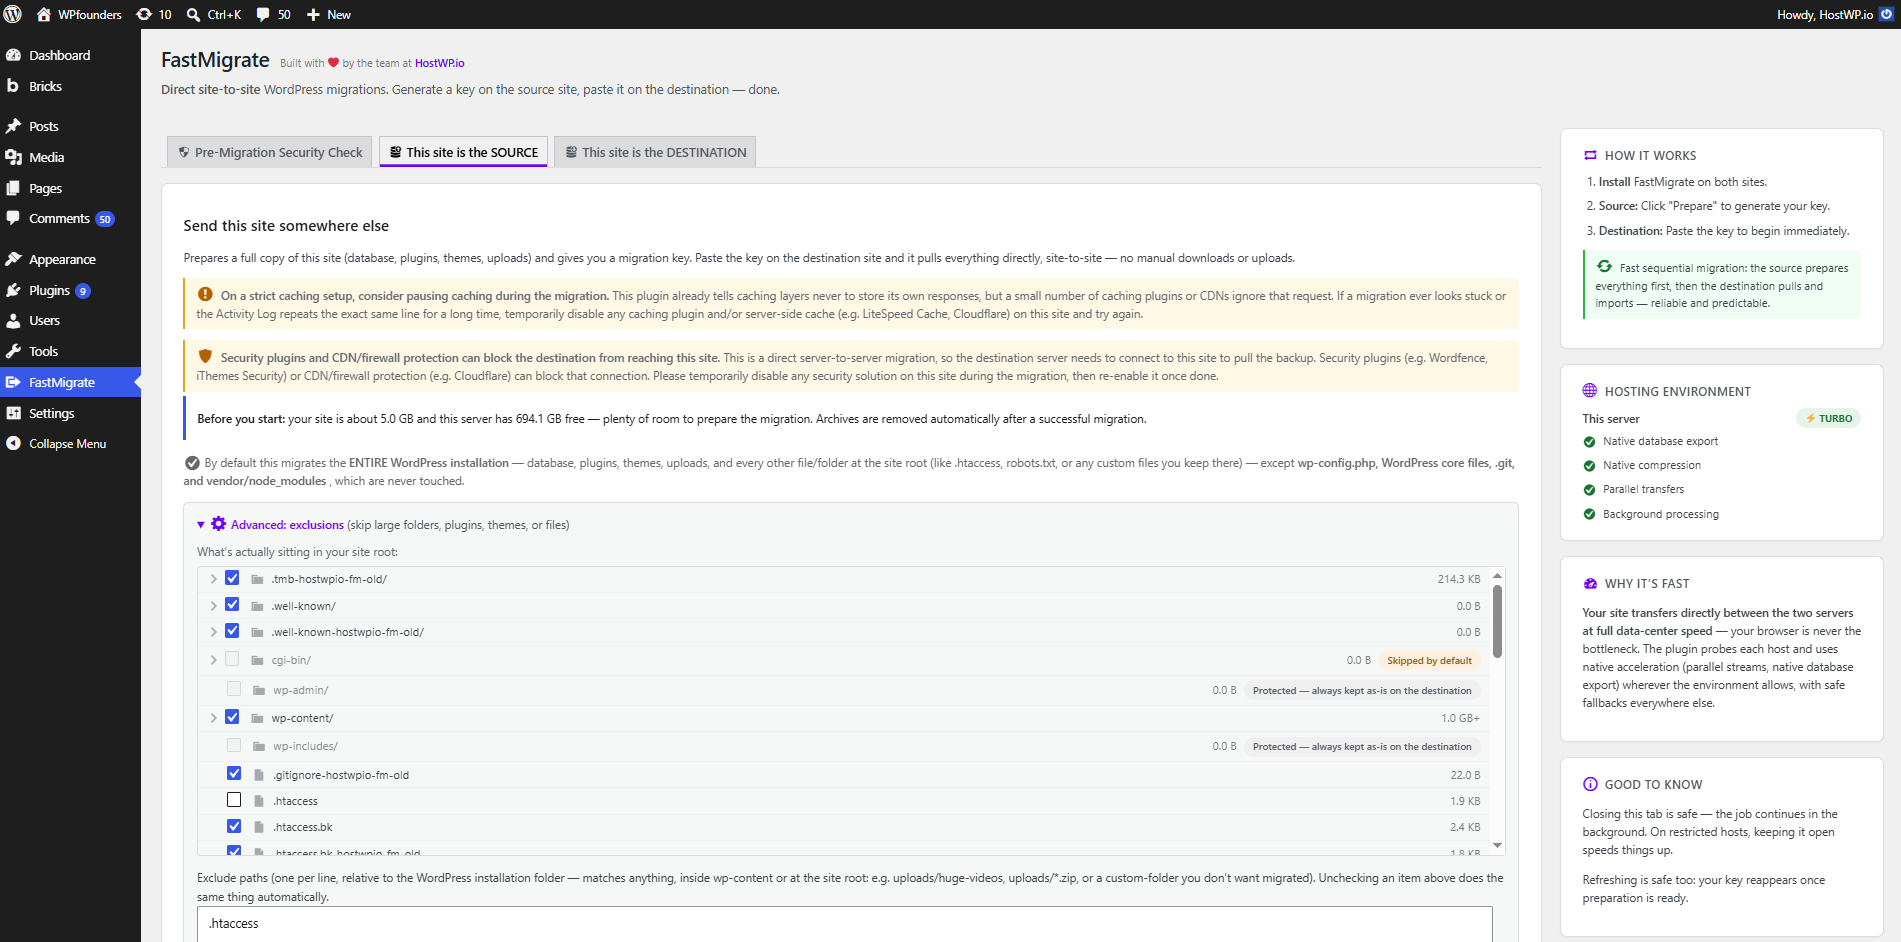Image resolution: width=1901 pixels, height=942 pixels.
Task: Uncheck the wp-content/ folder
Action: click(x=232, y=717)
